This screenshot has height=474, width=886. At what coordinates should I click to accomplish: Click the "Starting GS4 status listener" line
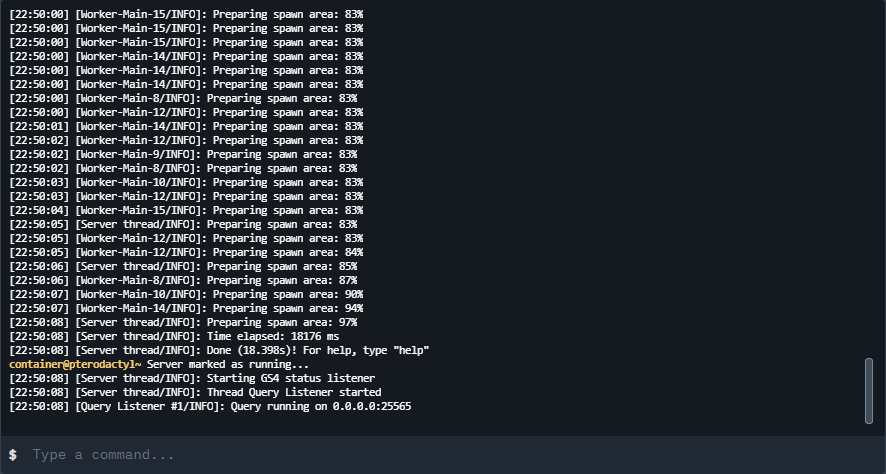pyautogui.click(x=192, y=378)
